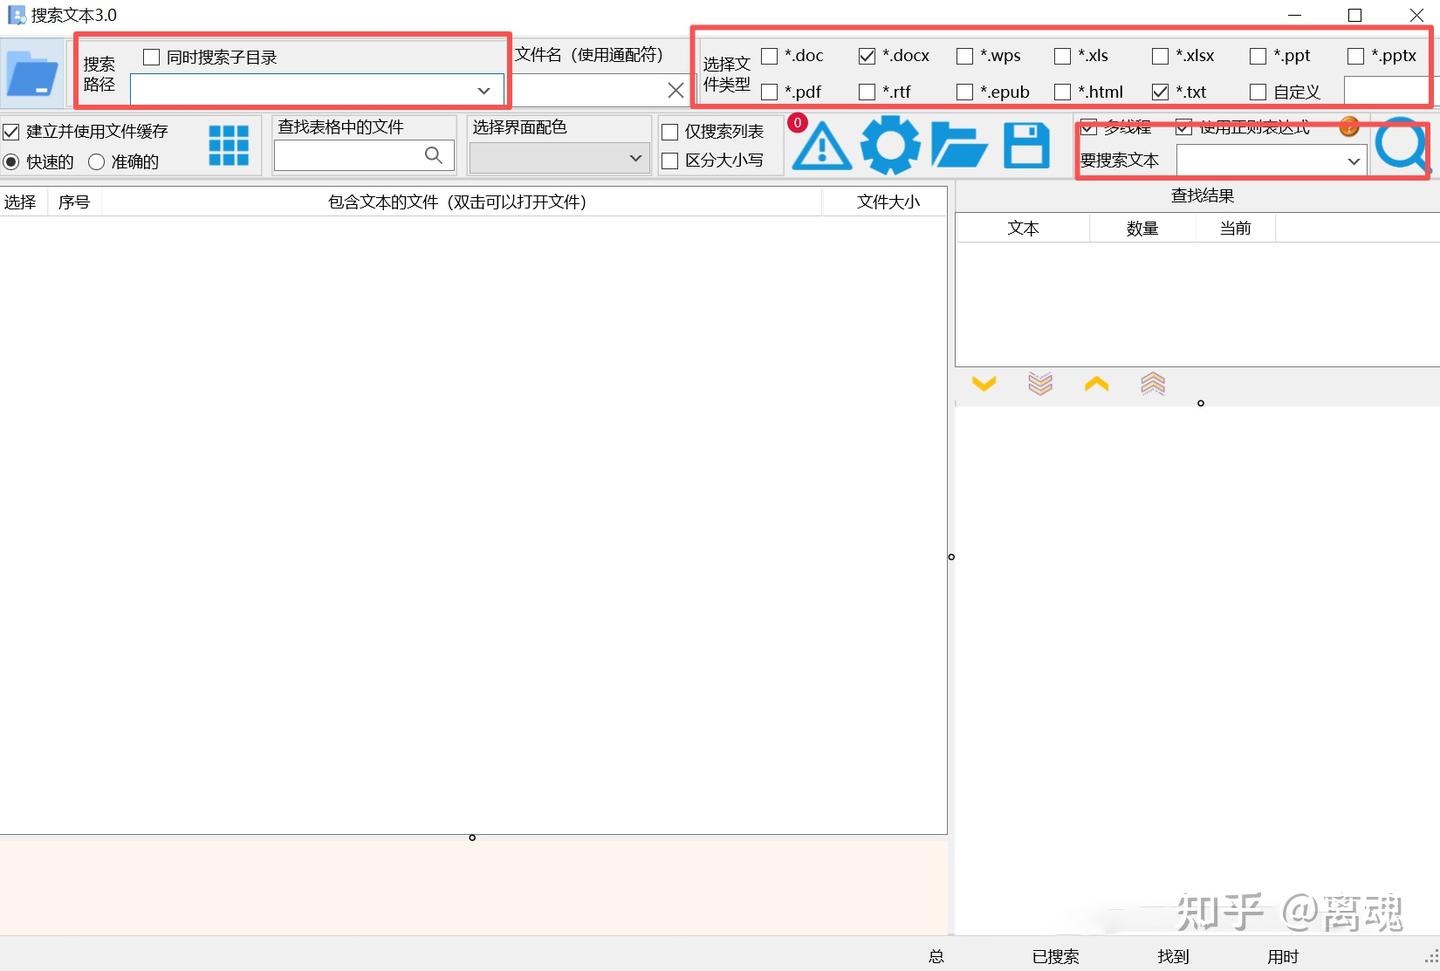The height and width of the screenshot is (971, 1440).
Task: Expand the 搜索路径 dropdown arrow
Action: [x=484, y=90]
